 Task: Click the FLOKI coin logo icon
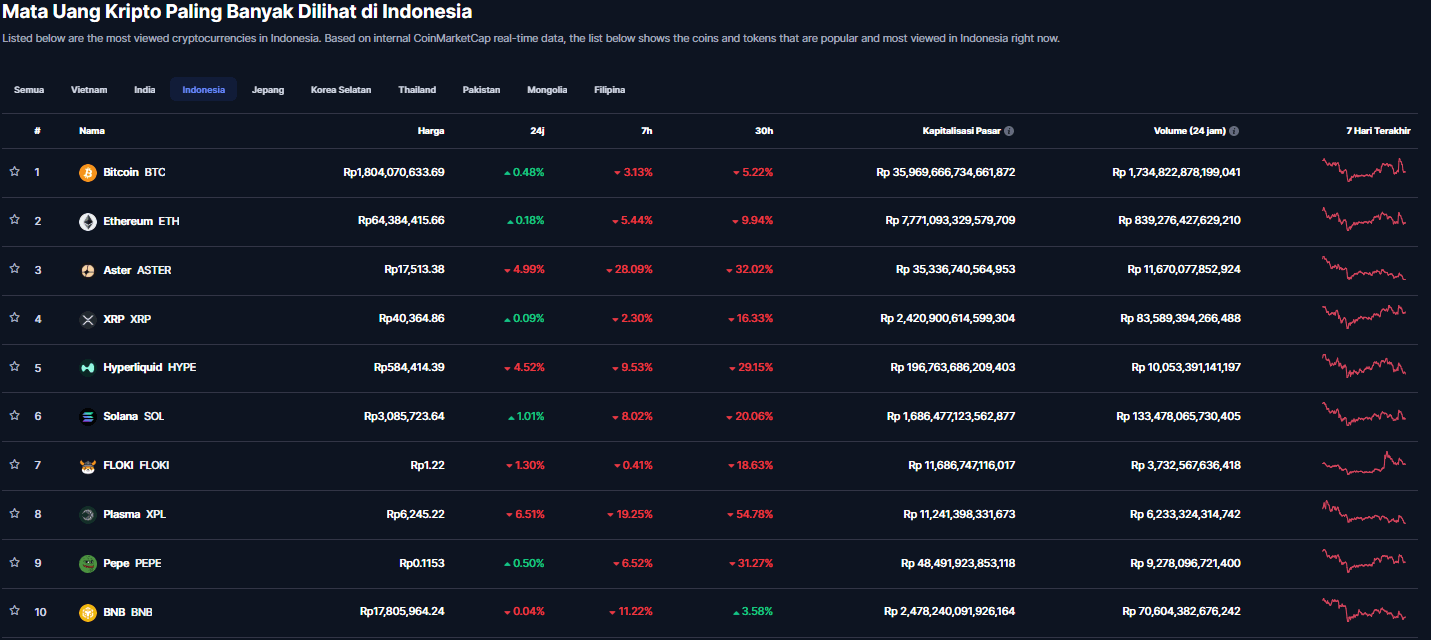pyautogui.click(x=87, y=465)
